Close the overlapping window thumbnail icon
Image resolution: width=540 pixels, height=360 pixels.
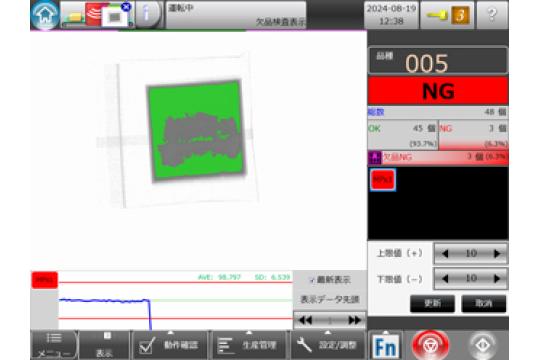(x=126, y=7)
